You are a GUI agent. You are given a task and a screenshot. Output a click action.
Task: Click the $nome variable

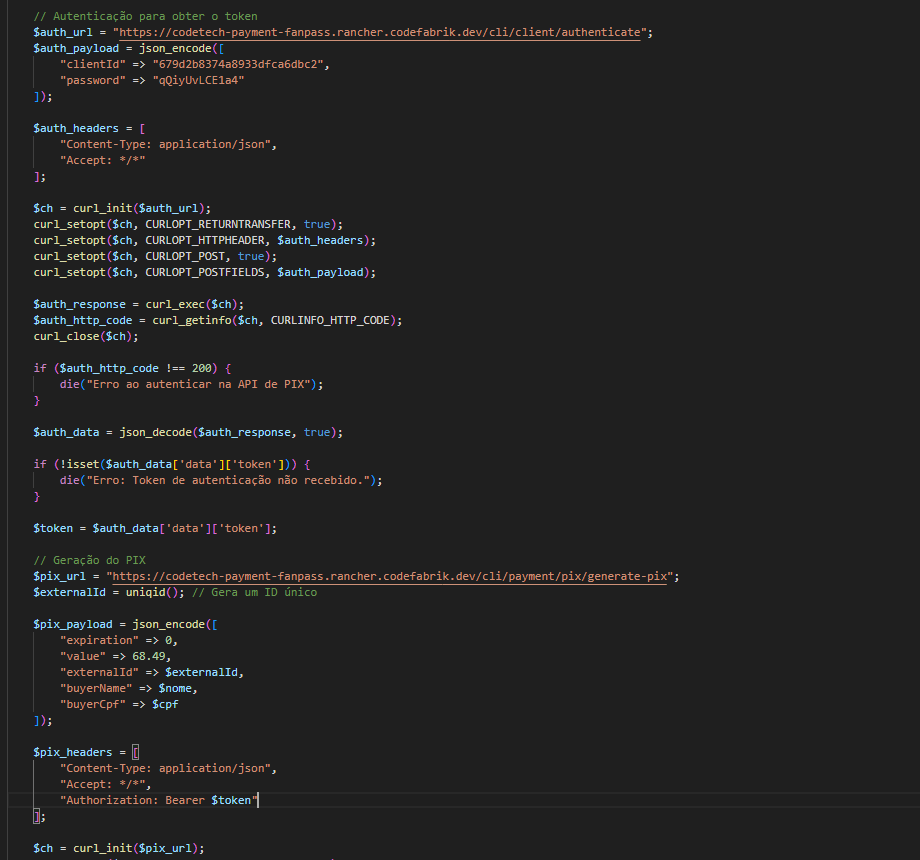(x=179, y=688)
